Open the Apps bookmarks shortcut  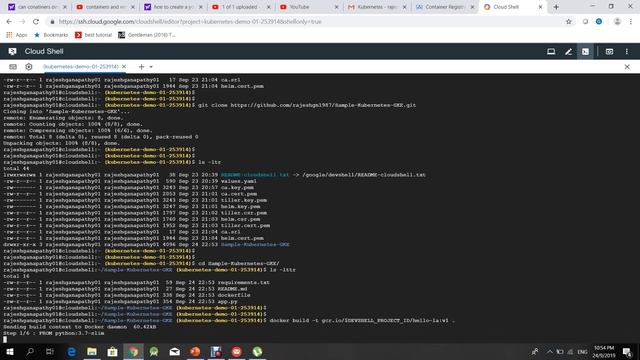(17, 35)
